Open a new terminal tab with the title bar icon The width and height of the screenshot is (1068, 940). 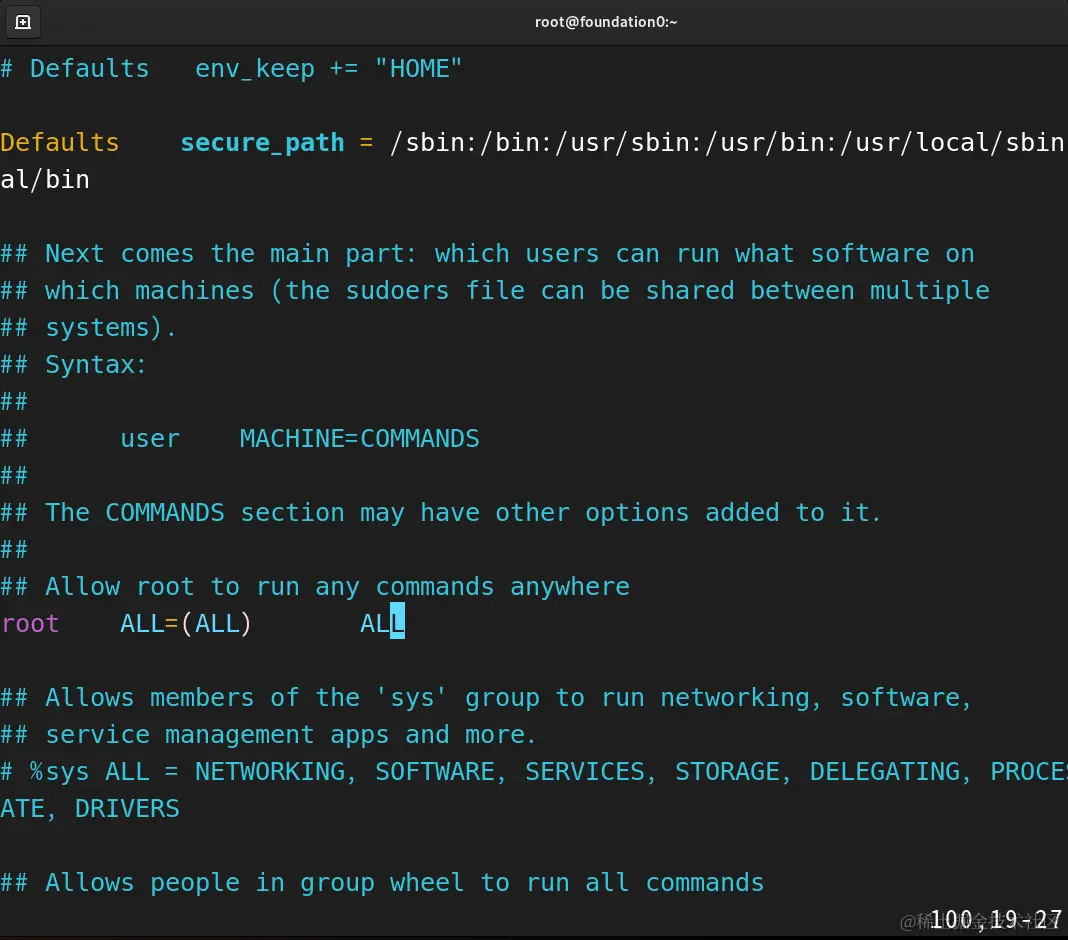pos(23,22)
